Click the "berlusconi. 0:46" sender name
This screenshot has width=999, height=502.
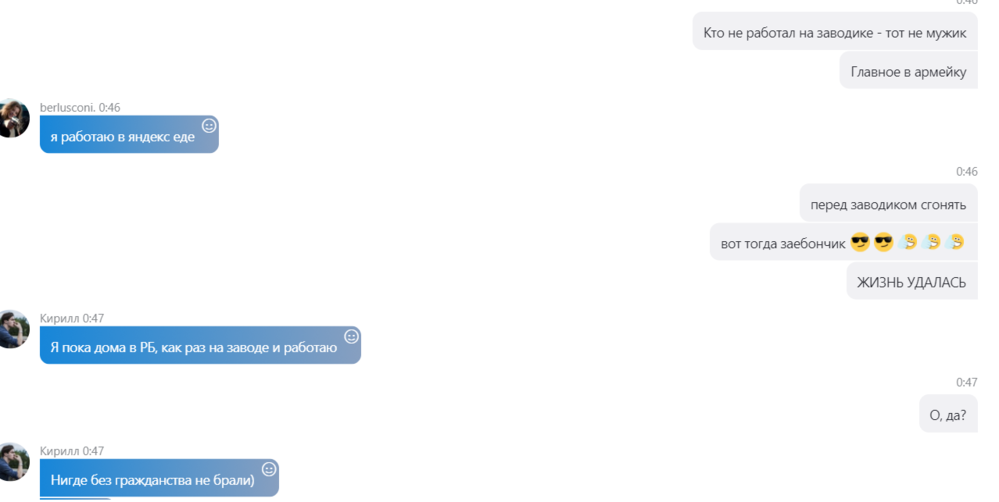[x=80, y=107]
